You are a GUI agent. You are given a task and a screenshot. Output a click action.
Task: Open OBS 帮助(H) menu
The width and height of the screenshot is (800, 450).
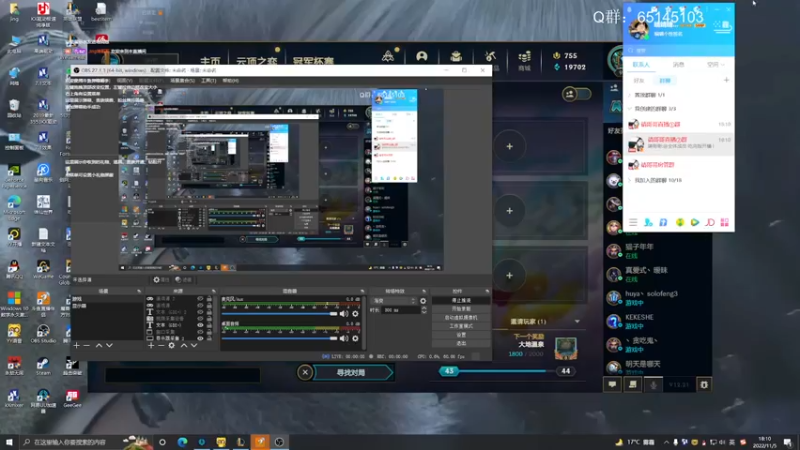230,81
